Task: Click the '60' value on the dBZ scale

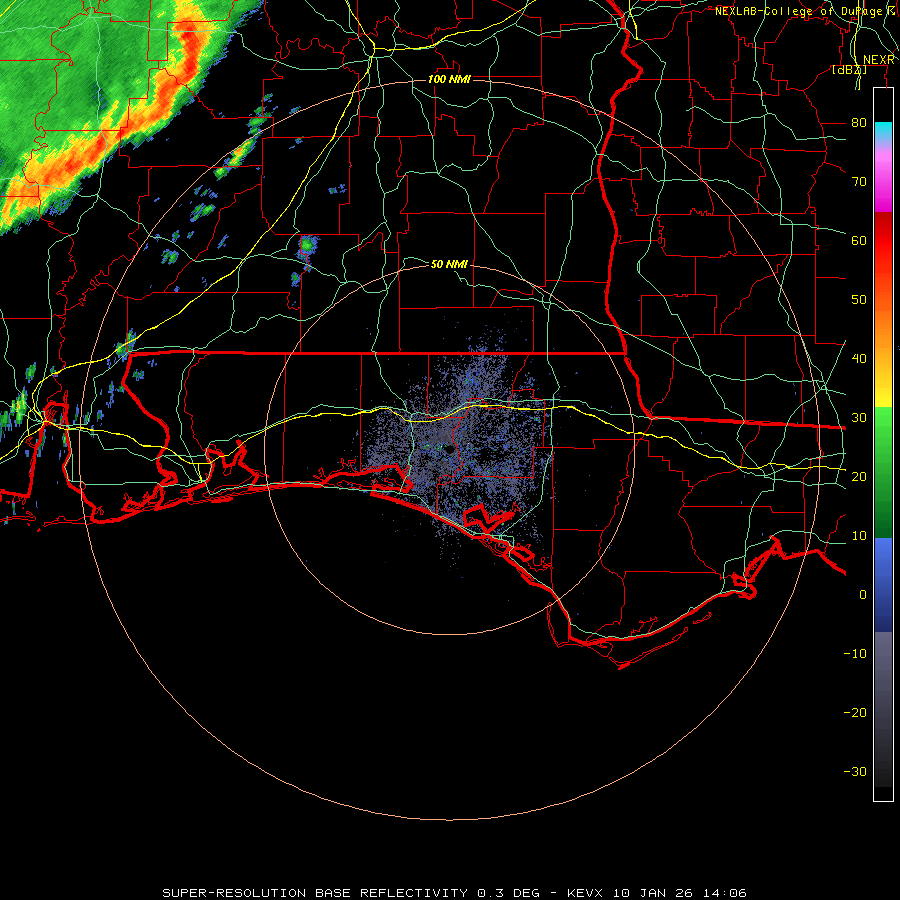Action: (859, 240)
